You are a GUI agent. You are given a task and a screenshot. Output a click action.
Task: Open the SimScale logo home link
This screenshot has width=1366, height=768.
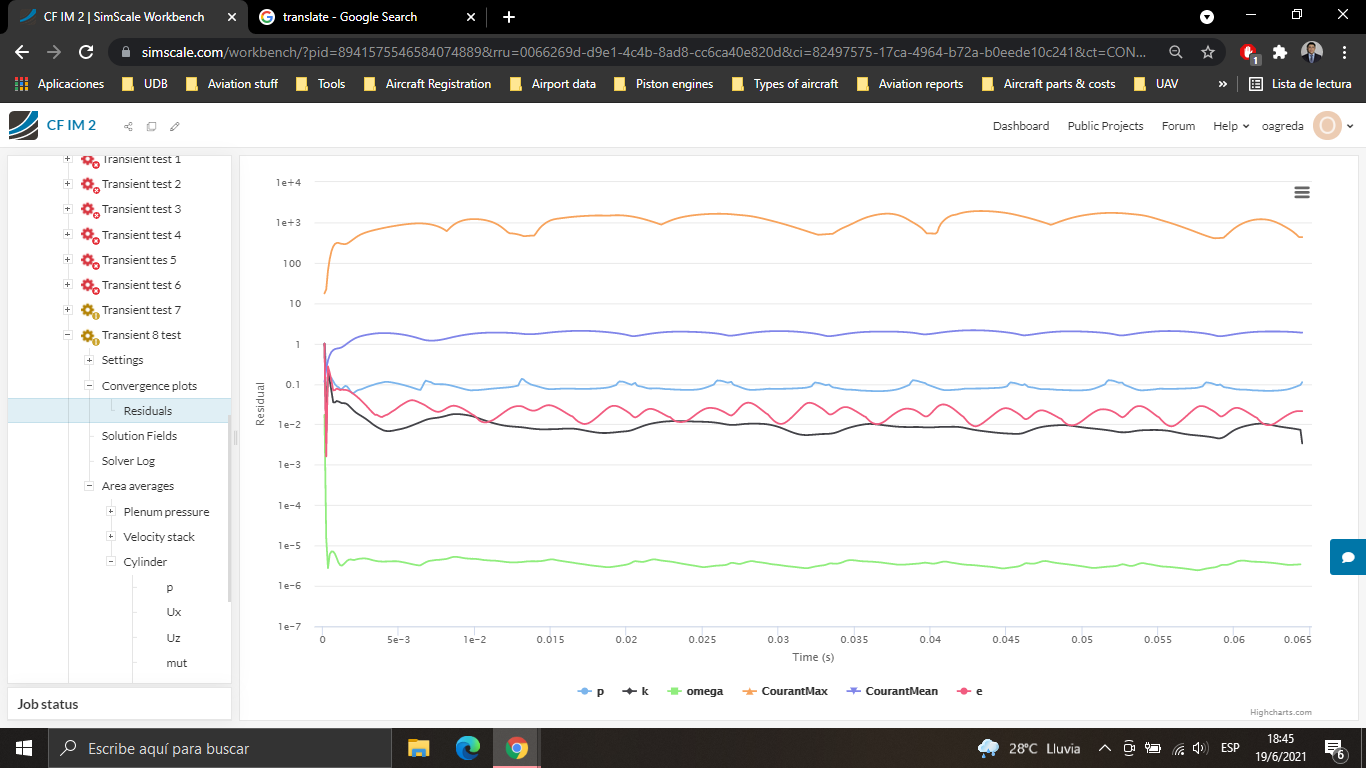pyautogui.click(x=24, y=125)
